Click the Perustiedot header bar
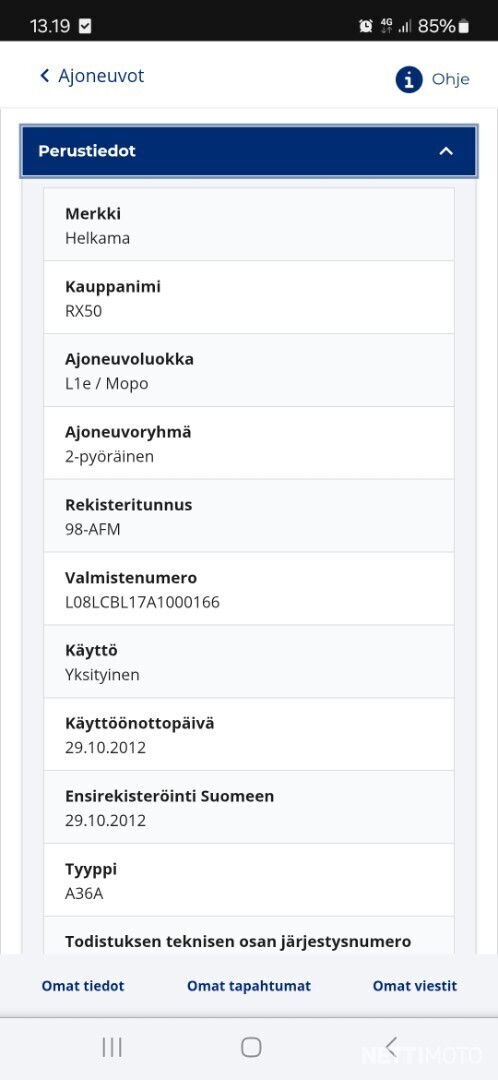Screen dimensions: 498x1080 249,151
